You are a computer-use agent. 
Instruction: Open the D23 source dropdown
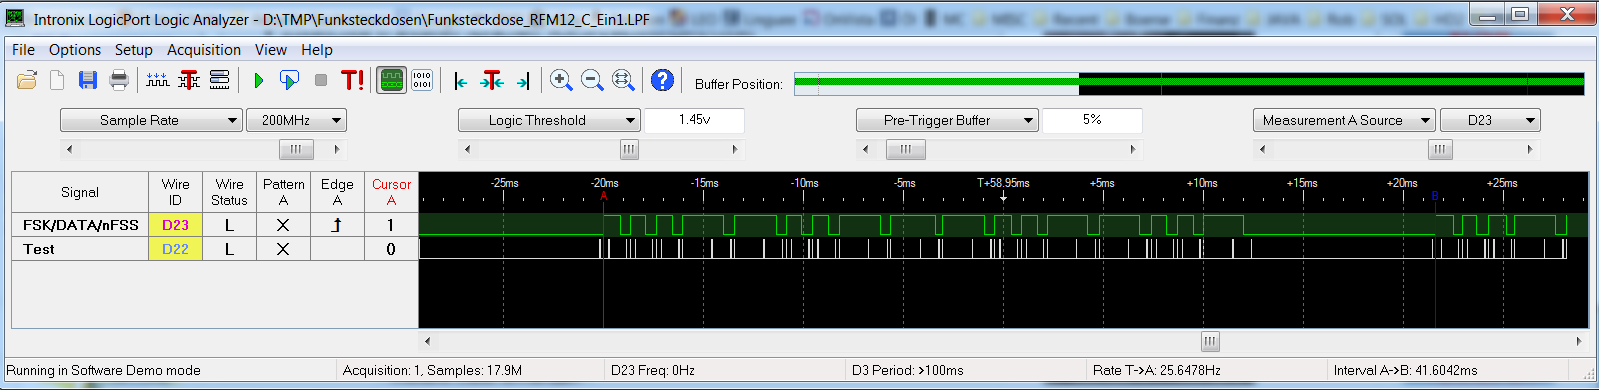1490,120
